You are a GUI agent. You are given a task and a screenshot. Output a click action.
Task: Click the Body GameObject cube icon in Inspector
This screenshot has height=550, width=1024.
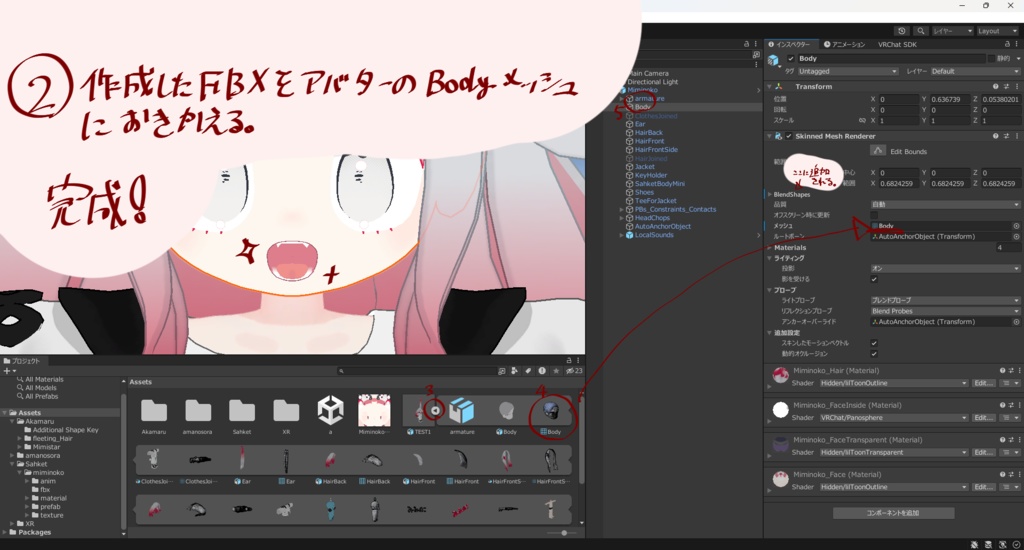(774, 61)
